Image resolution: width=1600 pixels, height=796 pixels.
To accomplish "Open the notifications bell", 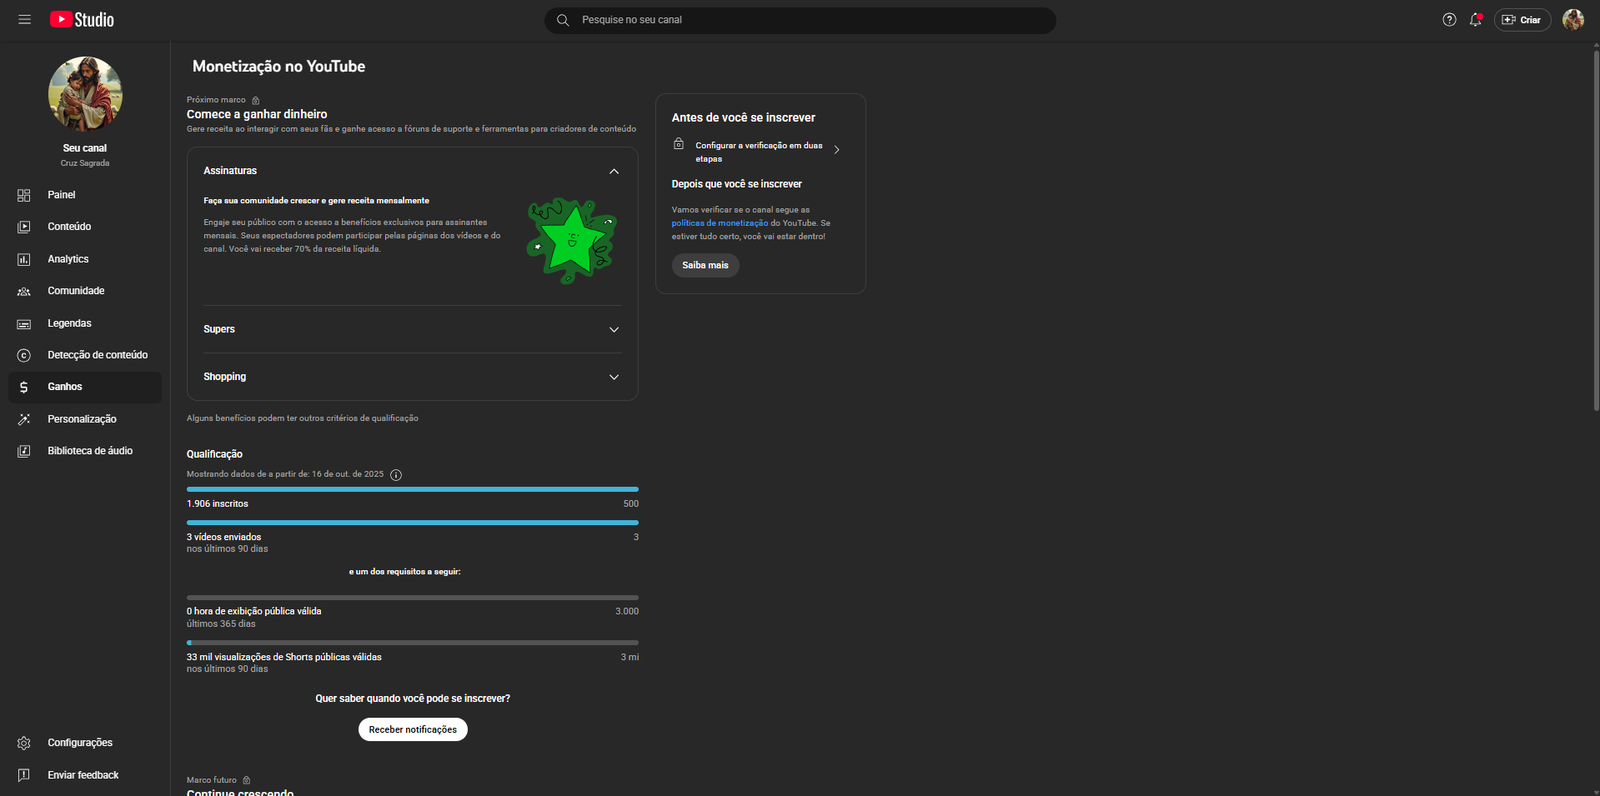I will [x=1475, y=20].
